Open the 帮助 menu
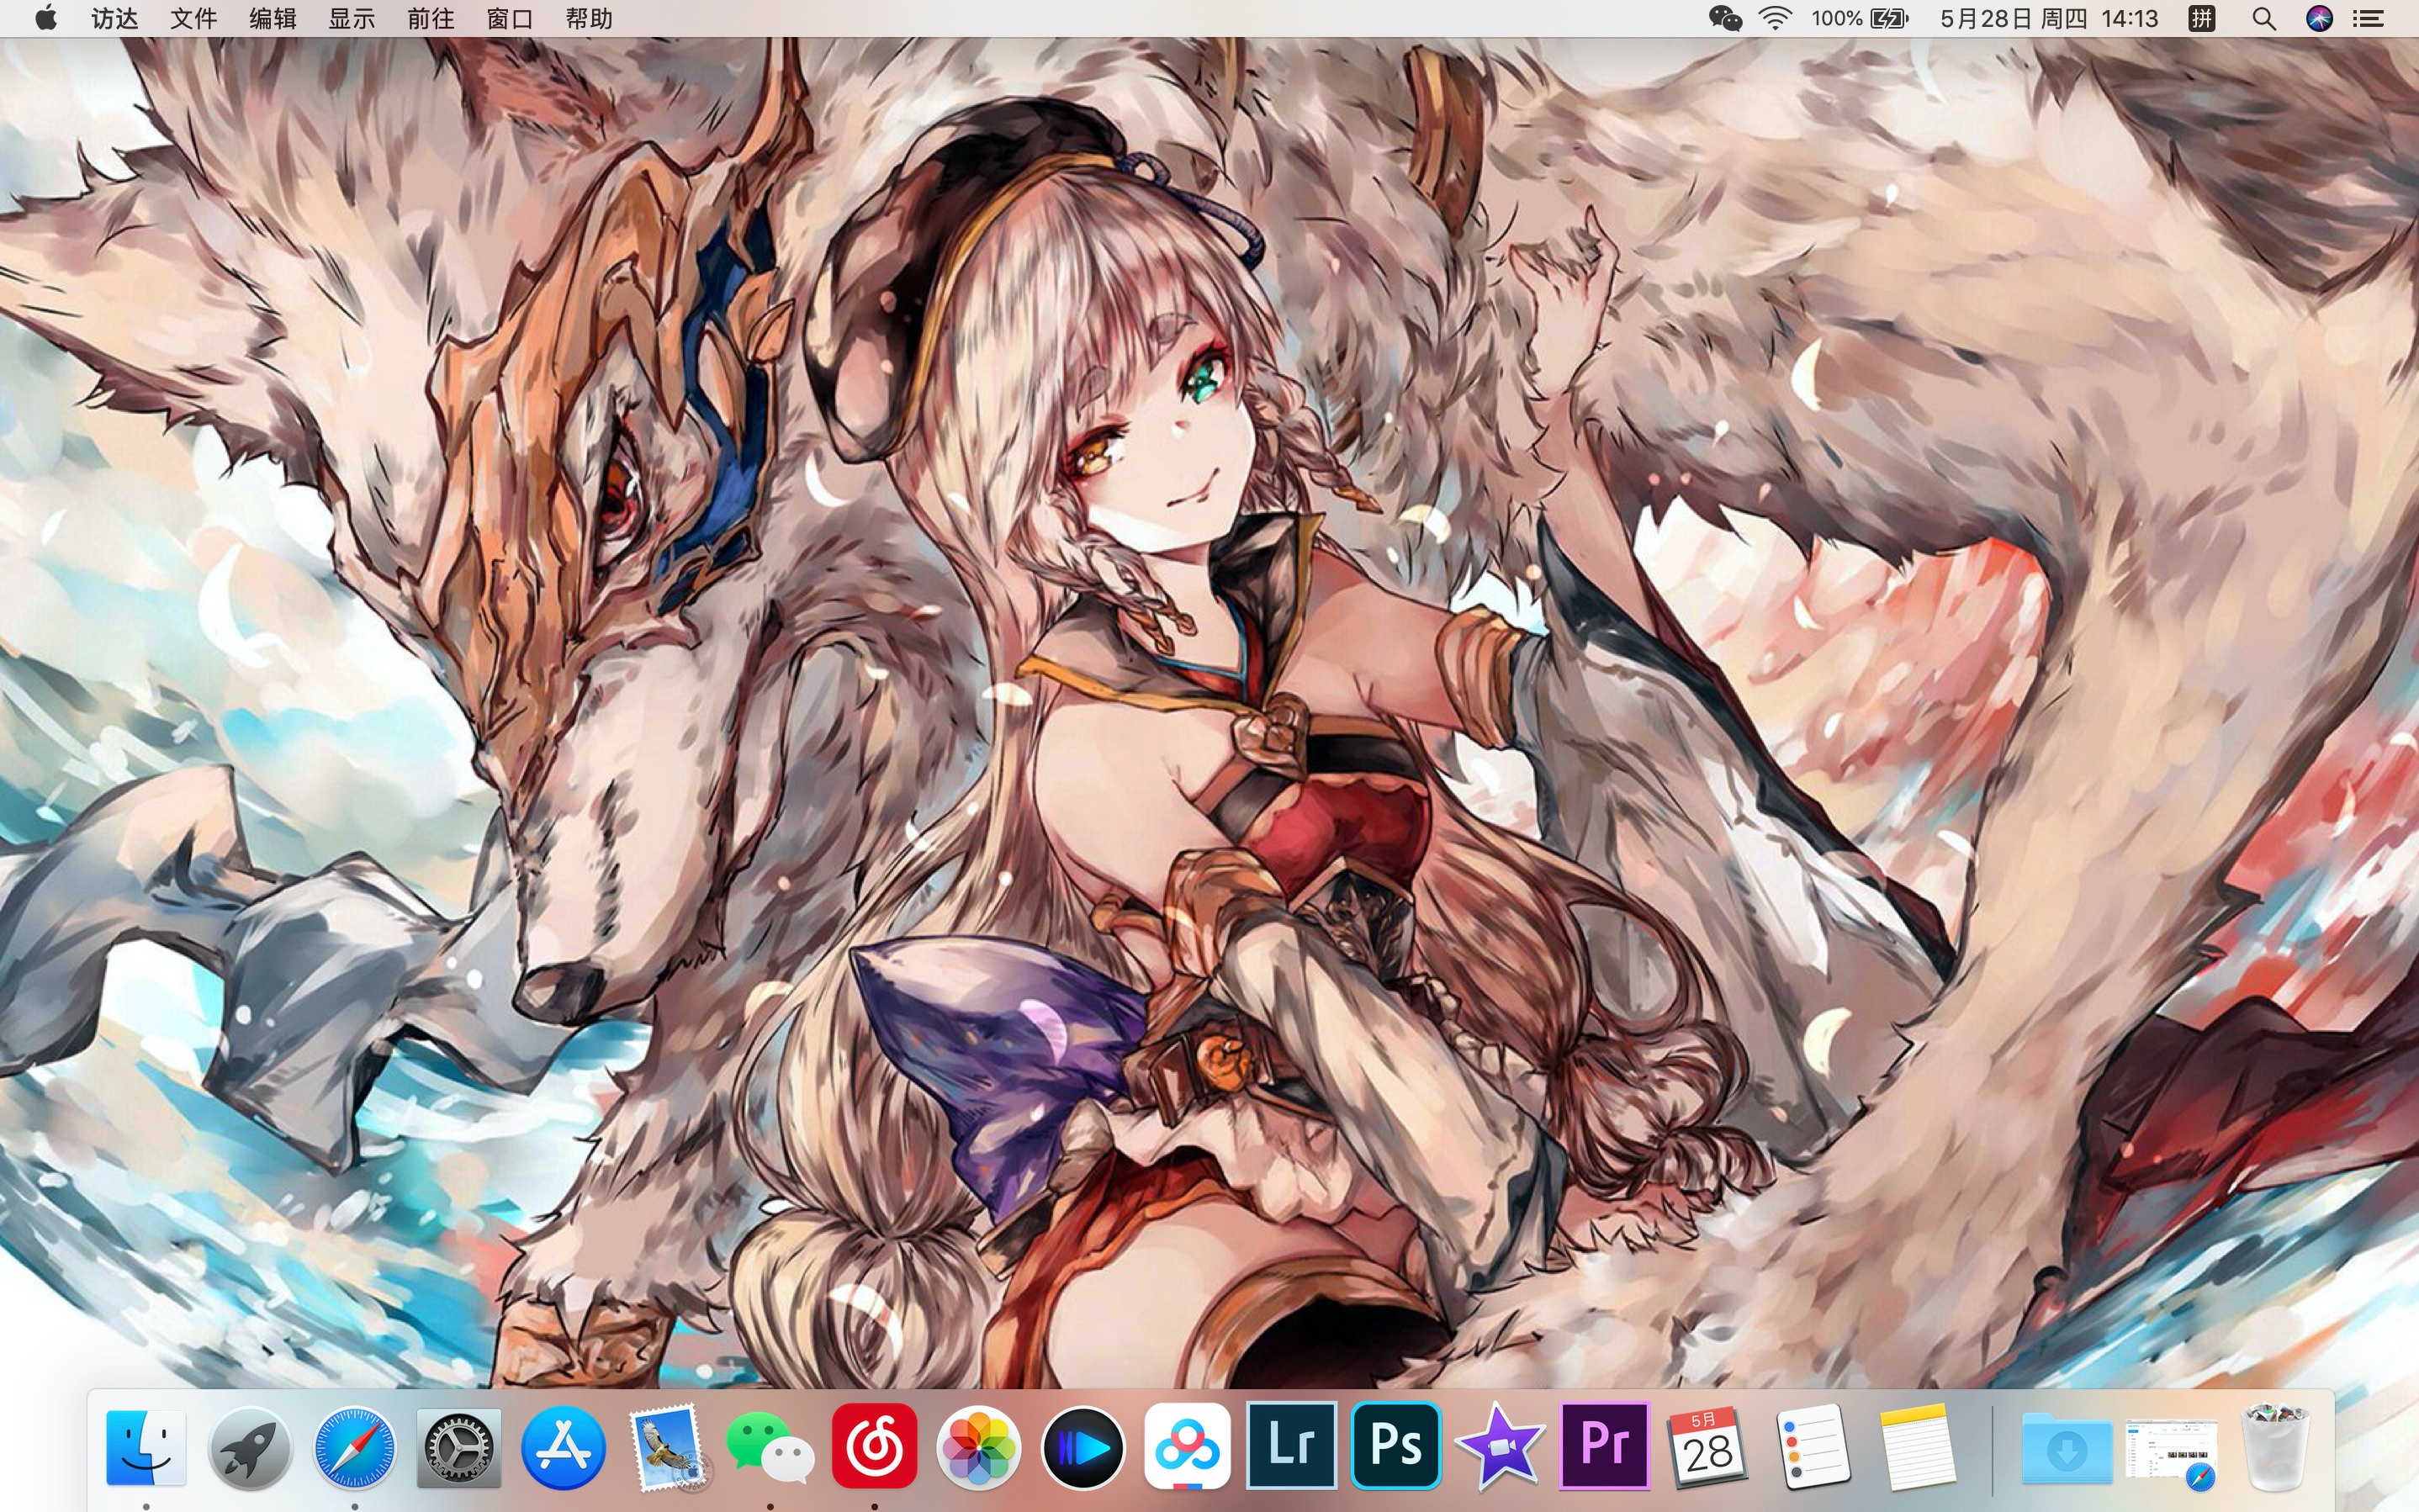 [588, 18]
